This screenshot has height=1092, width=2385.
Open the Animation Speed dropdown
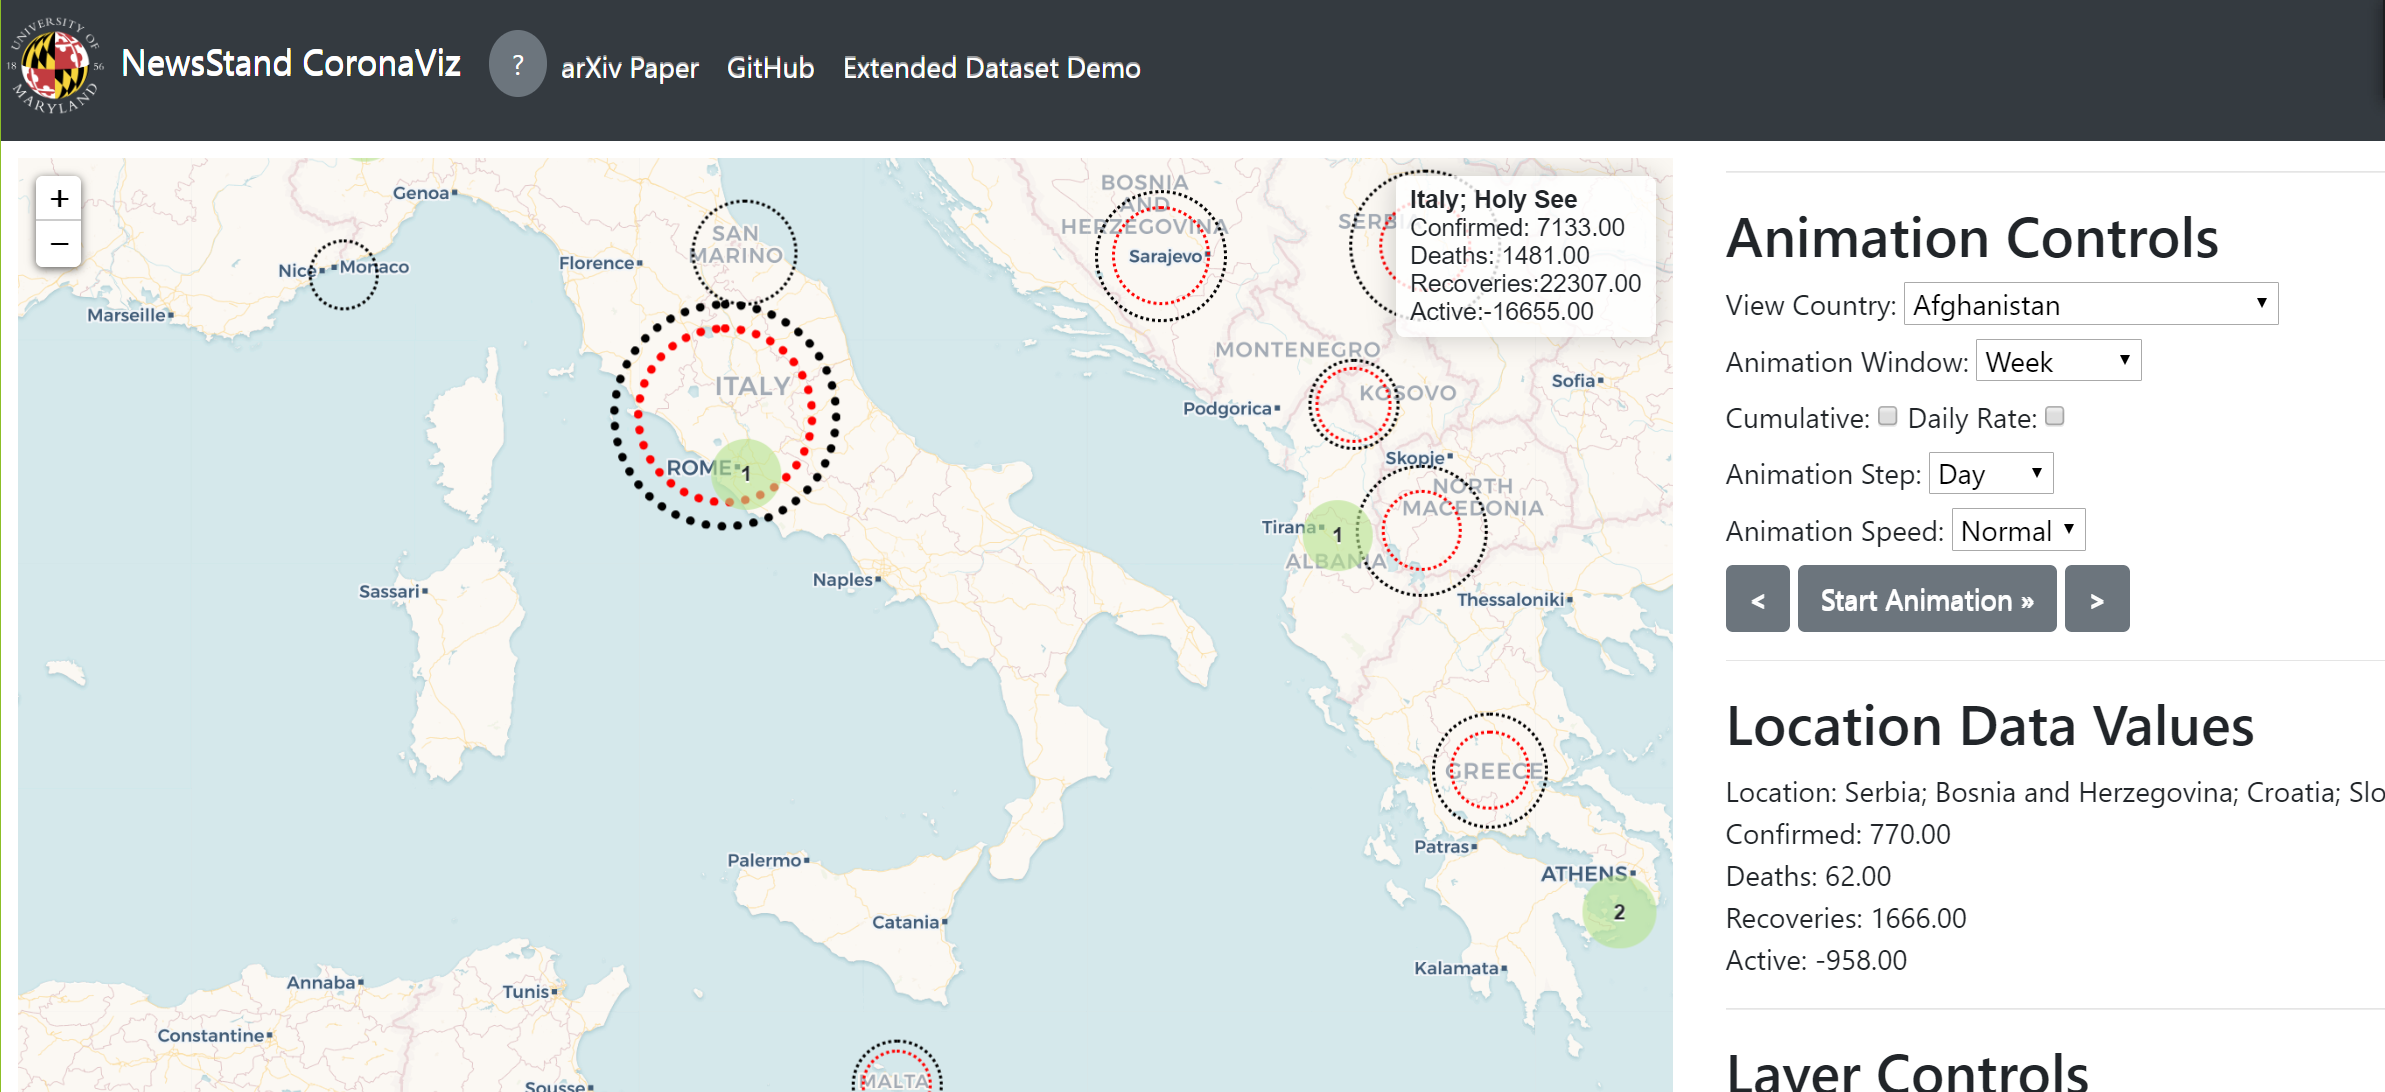click(2018, 530)
